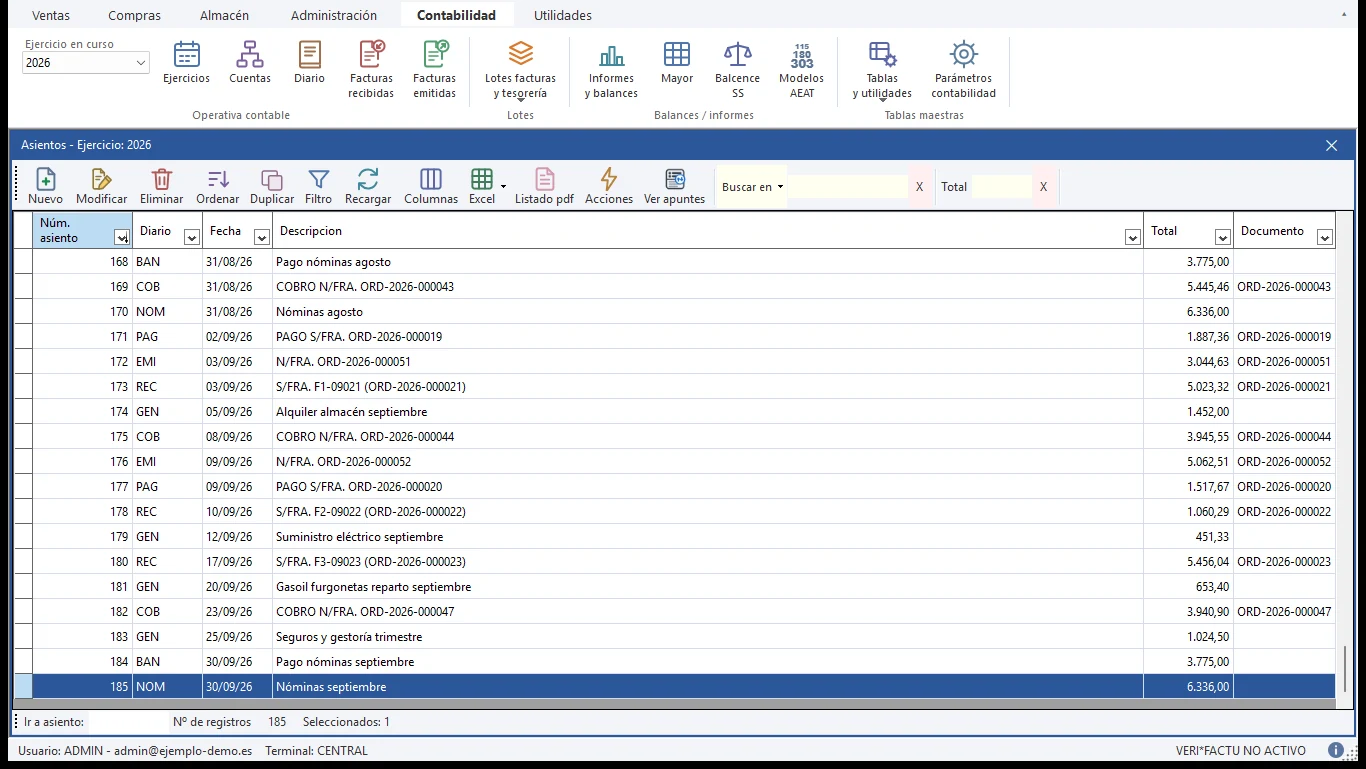Screen dimensions: 1366x769
Task: Create a new entry with Nuevo
Action: coord(46,186)
